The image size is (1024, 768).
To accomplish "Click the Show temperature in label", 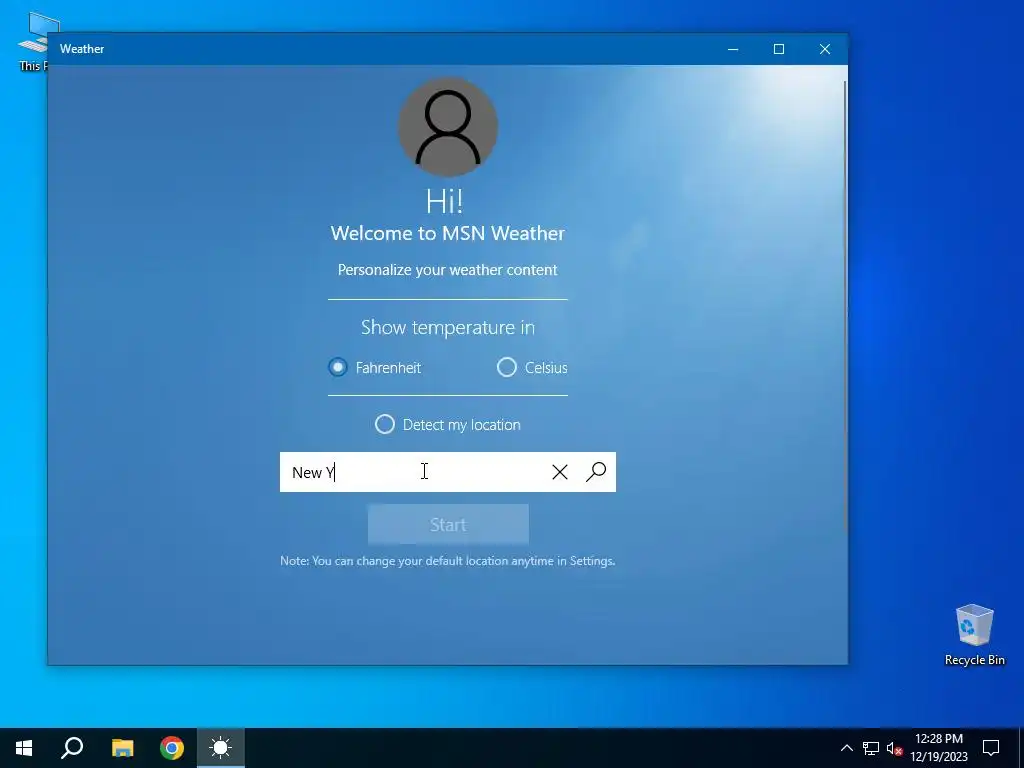I will click(448, 327).
